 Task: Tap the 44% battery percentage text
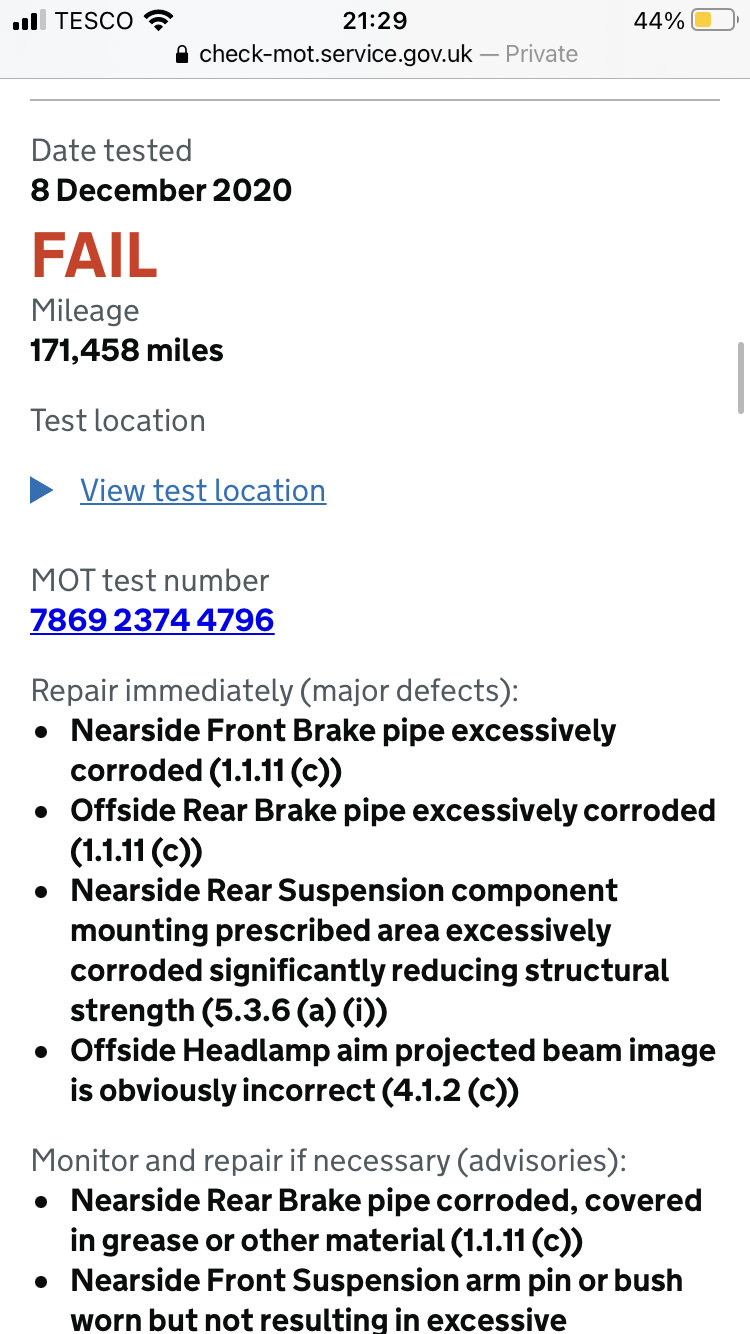click(x=658, y=20)
